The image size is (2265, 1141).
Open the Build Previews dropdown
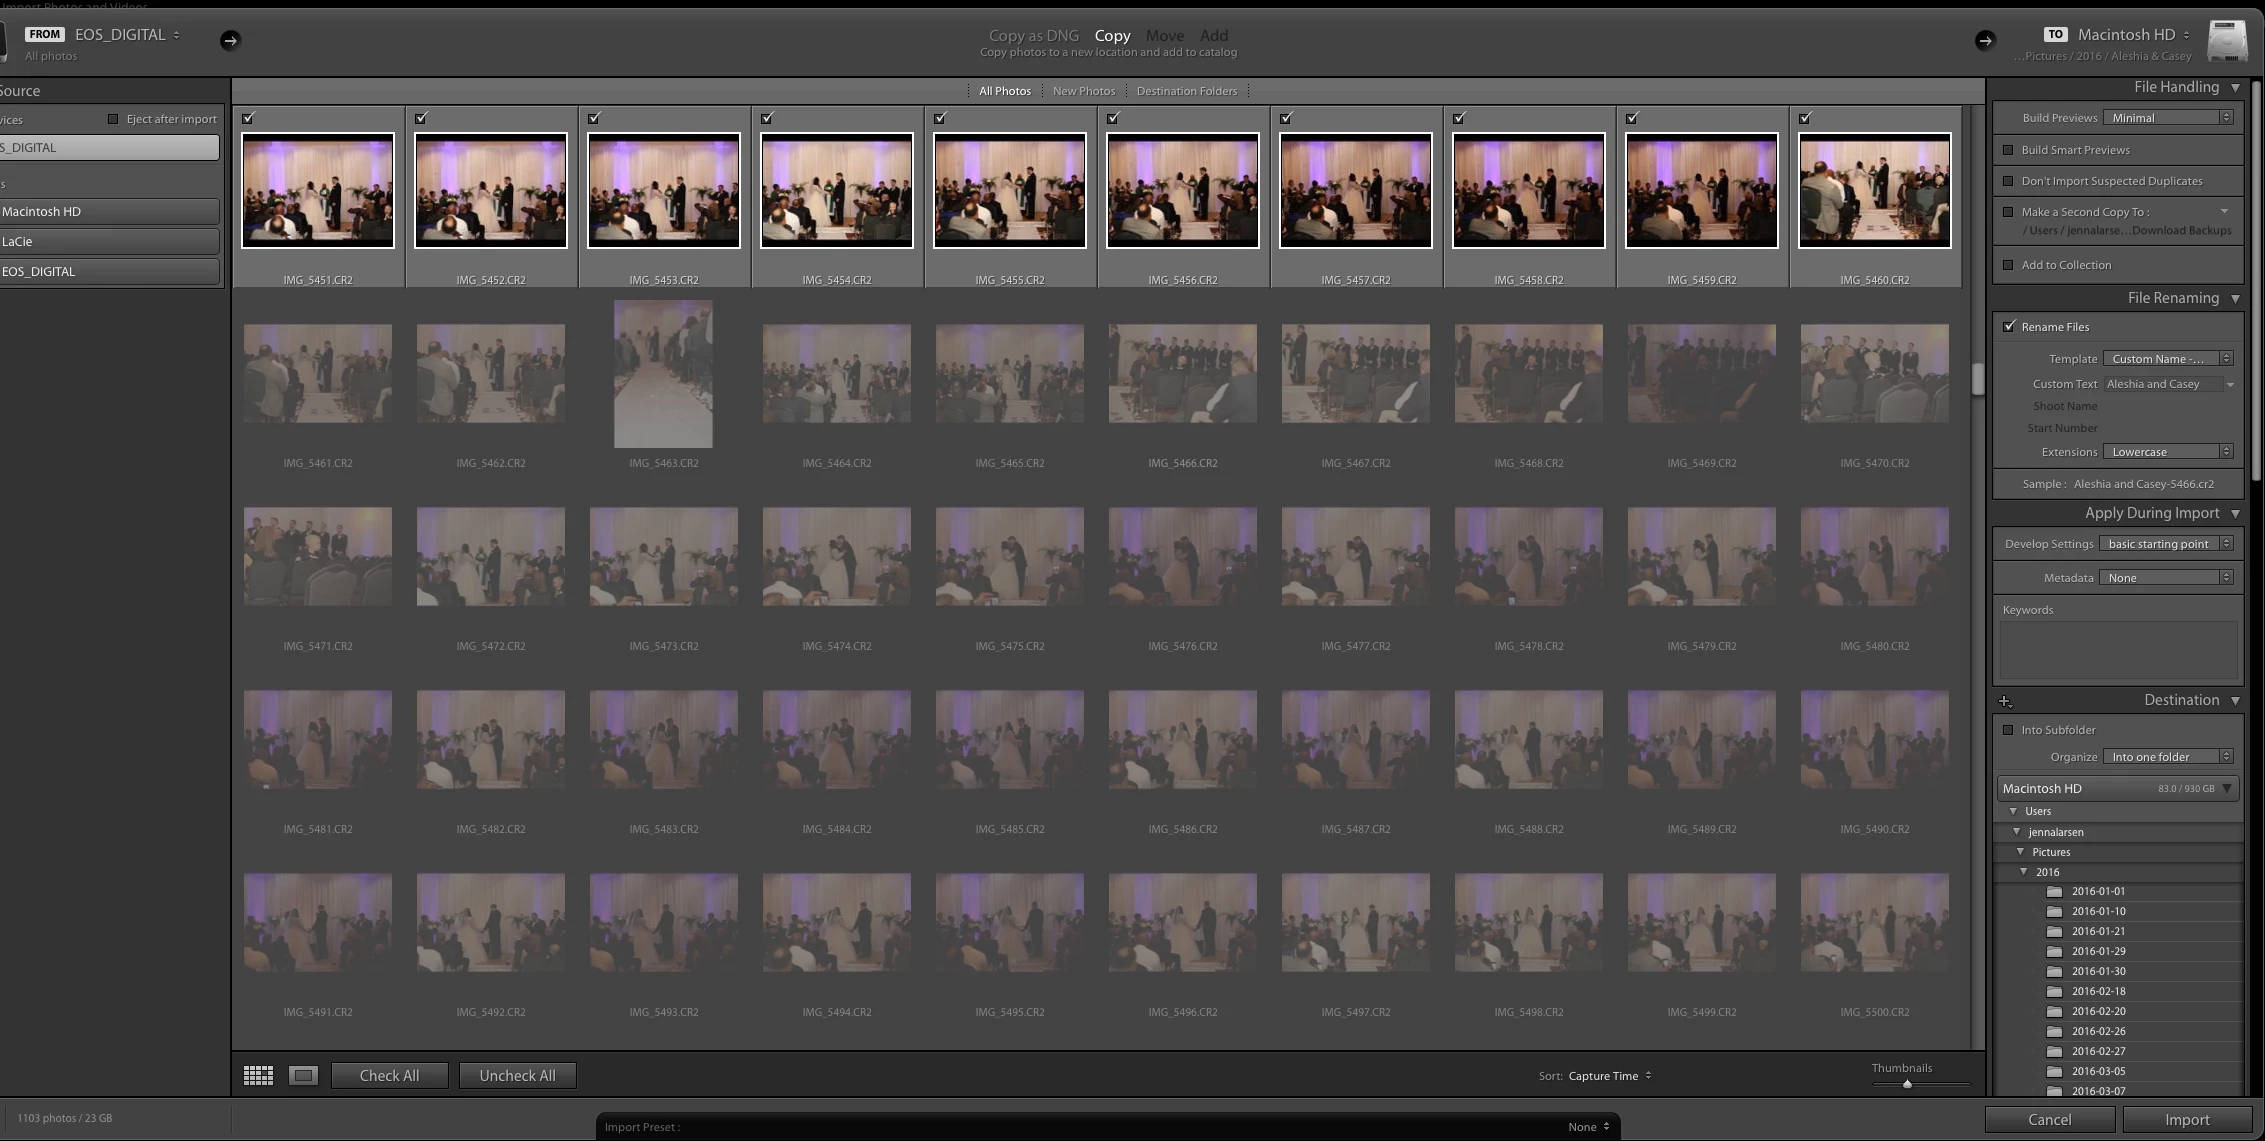[2168, 118]
